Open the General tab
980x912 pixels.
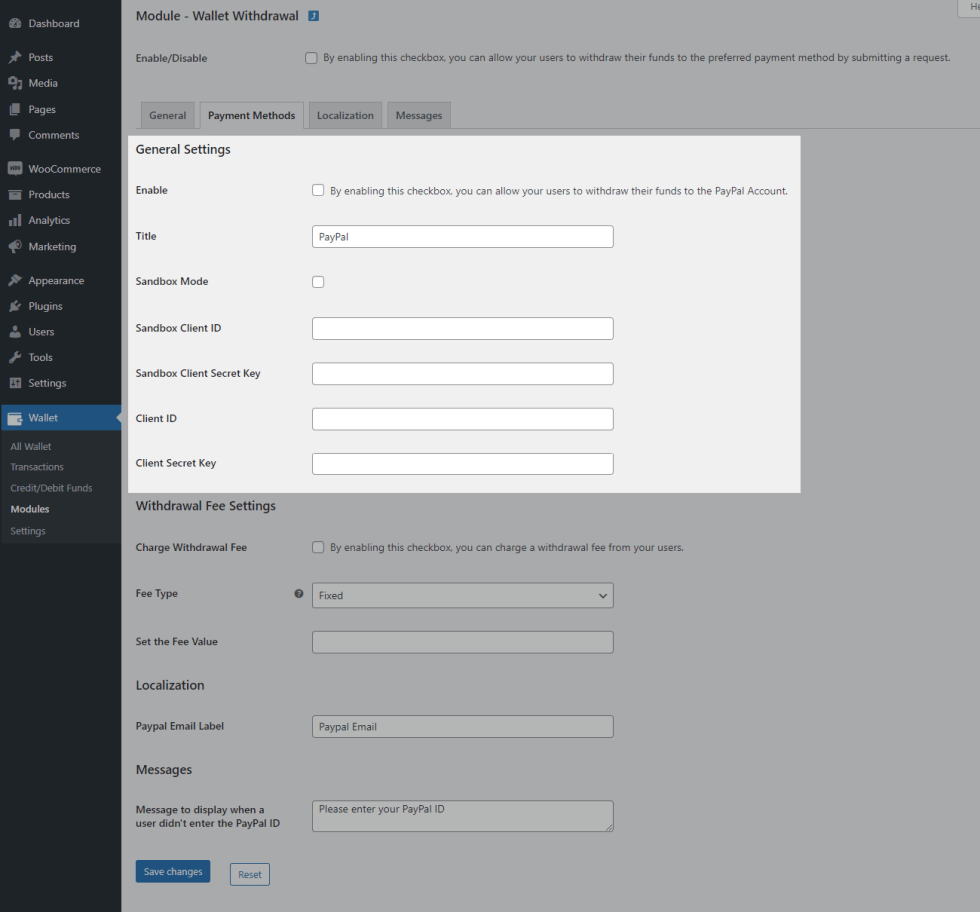point(167,116)
